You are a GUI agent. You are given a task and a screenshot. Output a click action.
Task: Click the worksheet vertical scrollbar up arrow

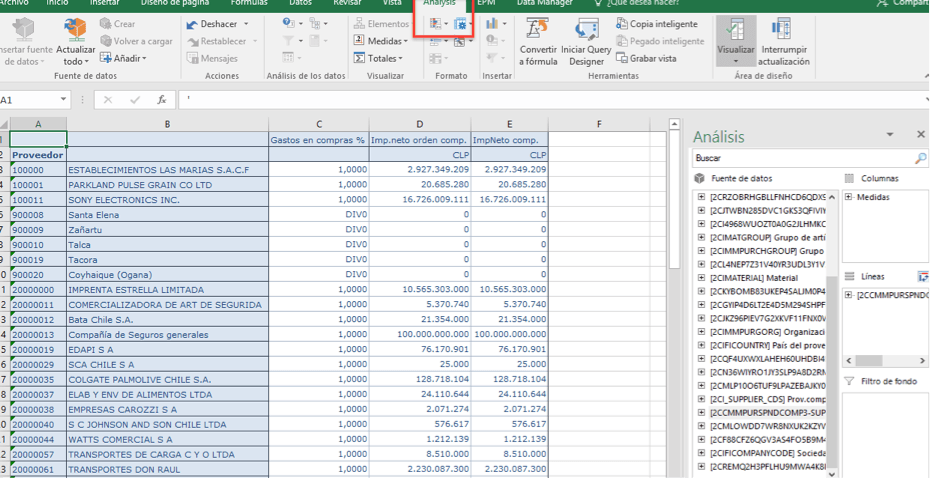674,124
